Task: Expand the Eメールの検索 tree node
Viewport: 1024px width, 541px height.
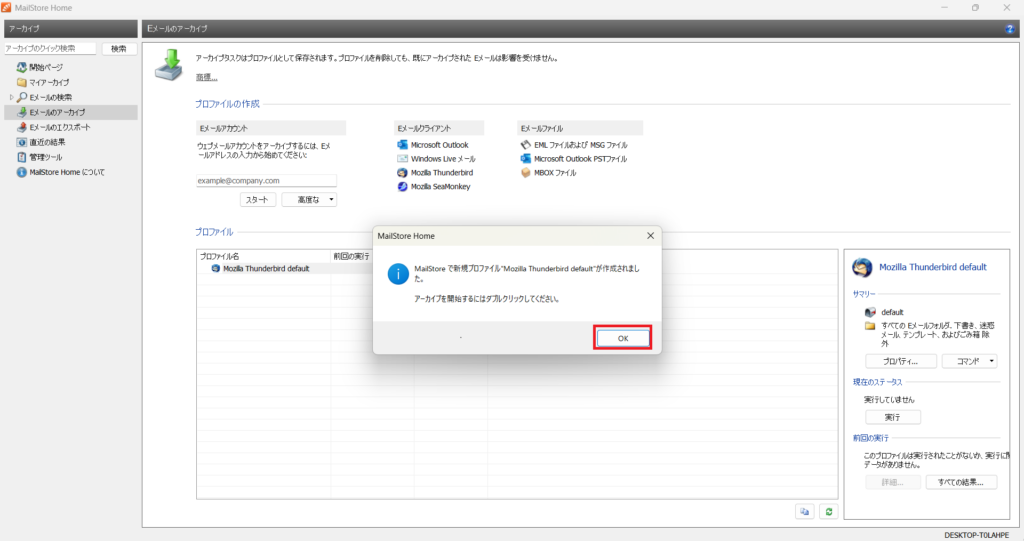Action: pos(11,97)
